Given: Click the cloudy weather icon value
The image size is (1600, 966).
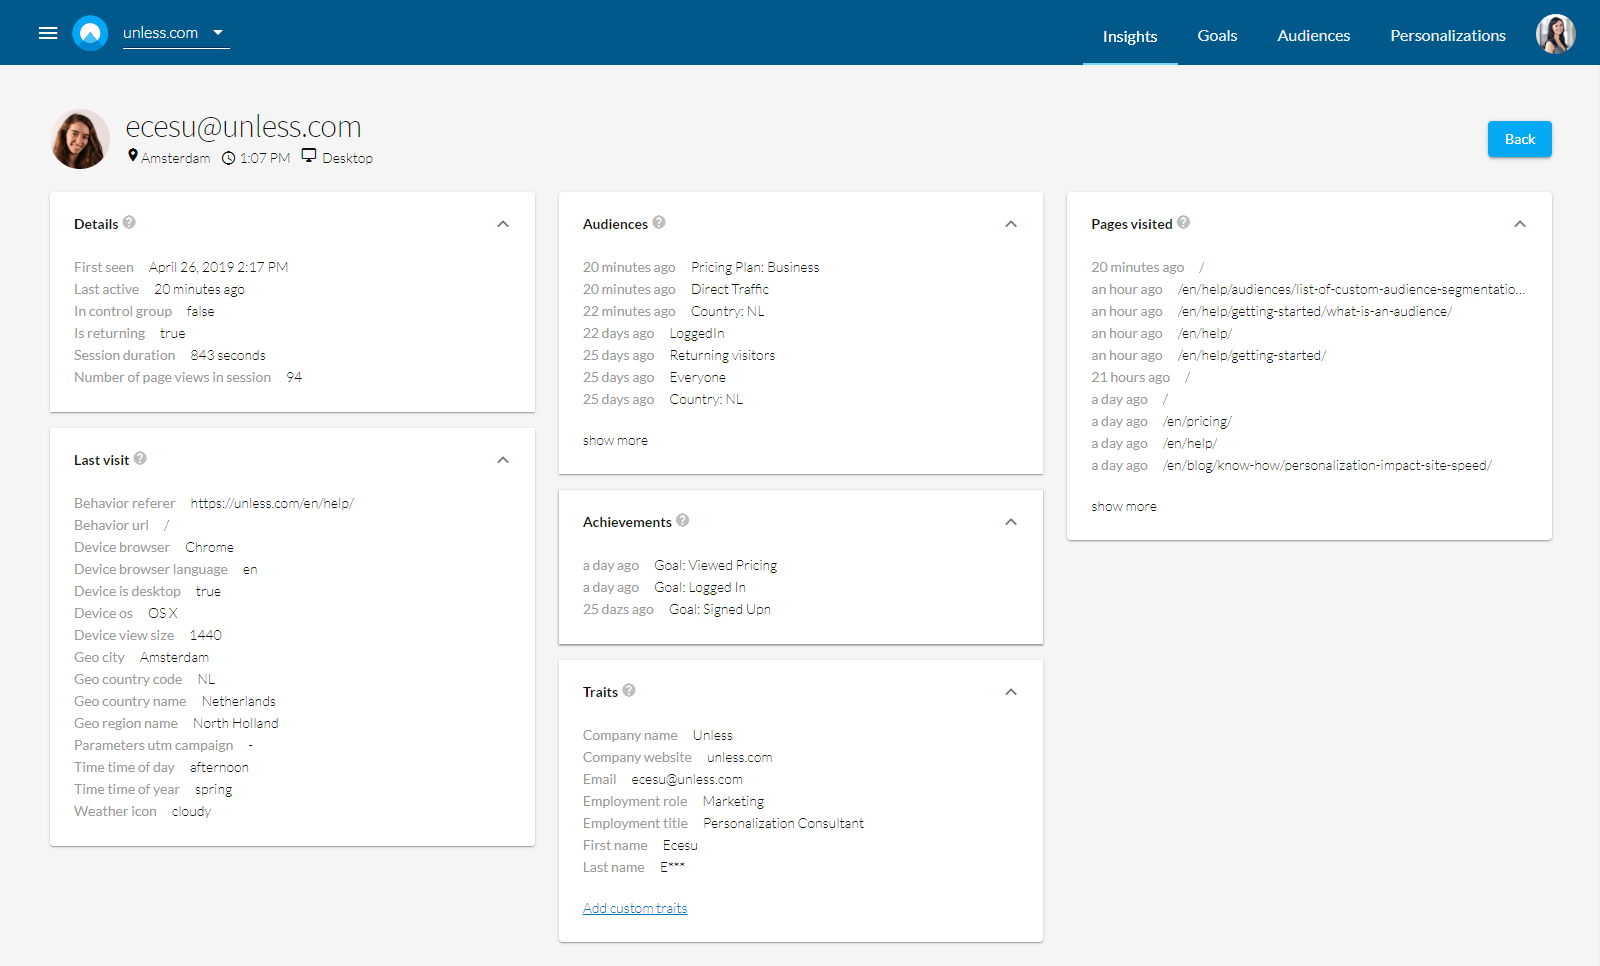Looking at the screenshot, I should 191,811.
